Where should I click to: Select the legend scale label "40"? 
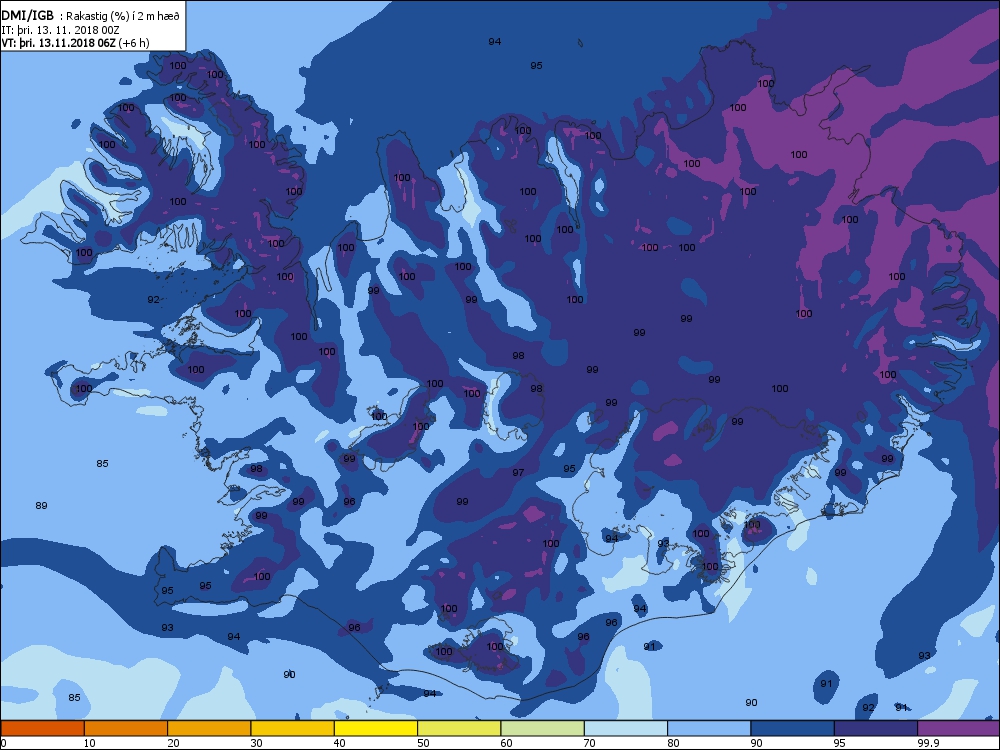pos(340,743)
